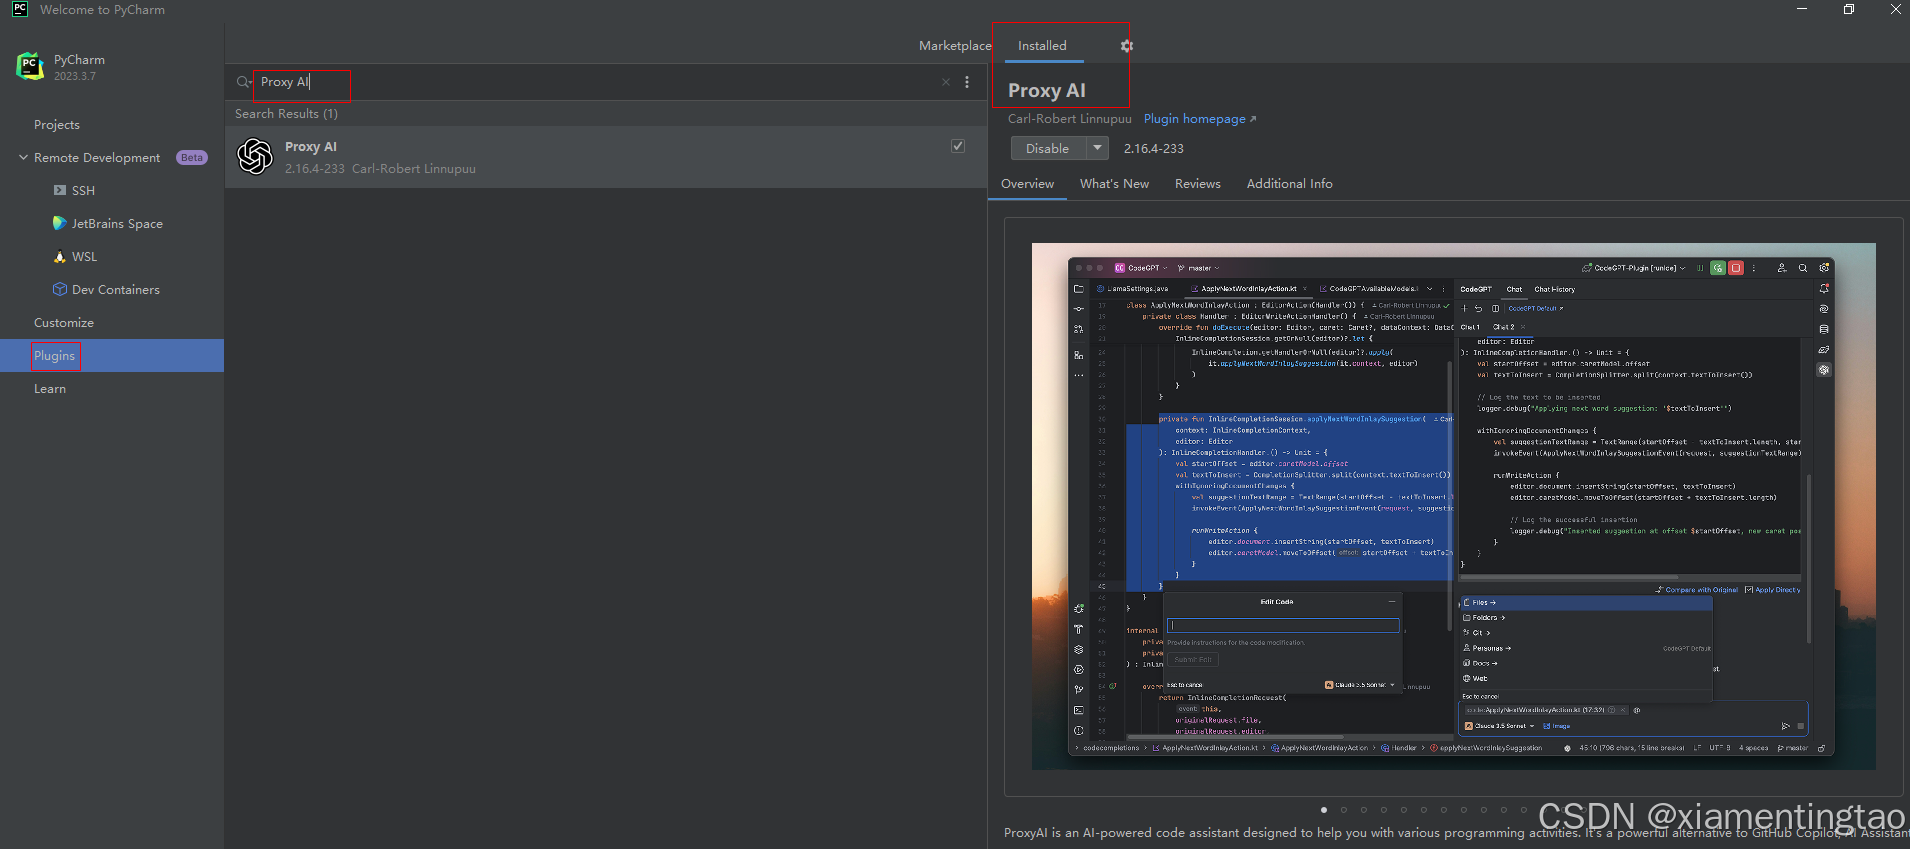This screenshot has width=1910, height=849.
Task: Clear the Proxy AI search text
Action: click(946, 82)
